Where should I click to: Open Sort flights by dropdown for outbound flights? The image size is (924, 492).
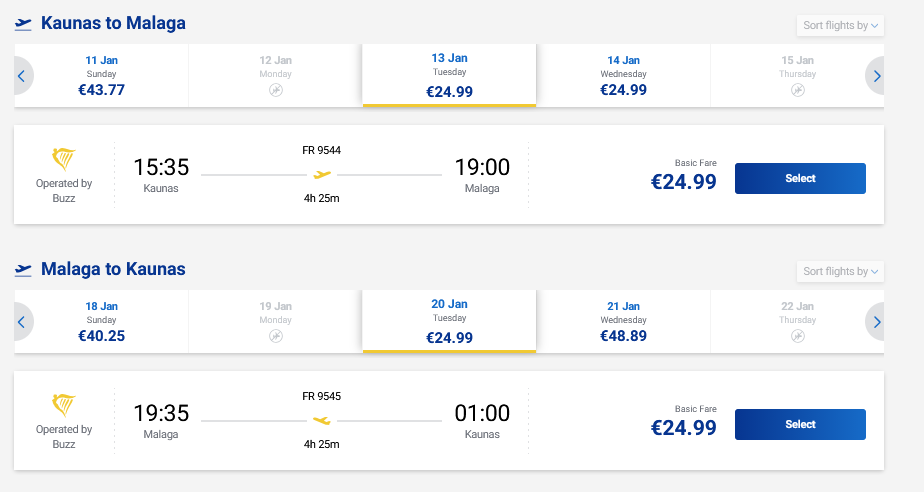840,25
